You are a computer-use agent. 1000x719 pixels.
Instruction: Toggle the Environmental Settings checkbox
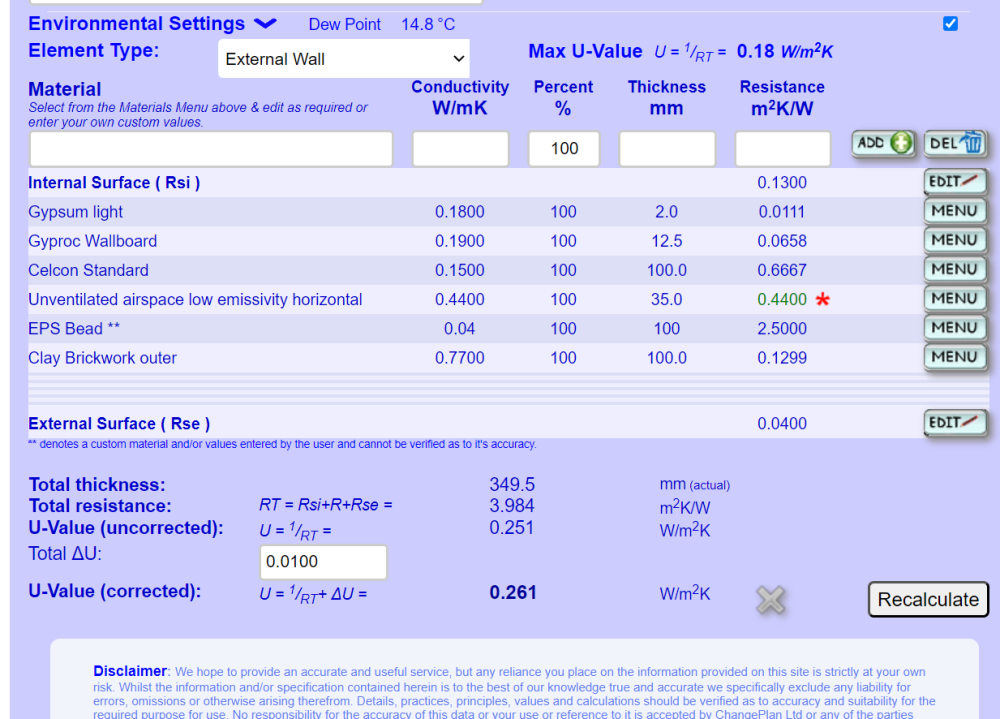point(950,24)
